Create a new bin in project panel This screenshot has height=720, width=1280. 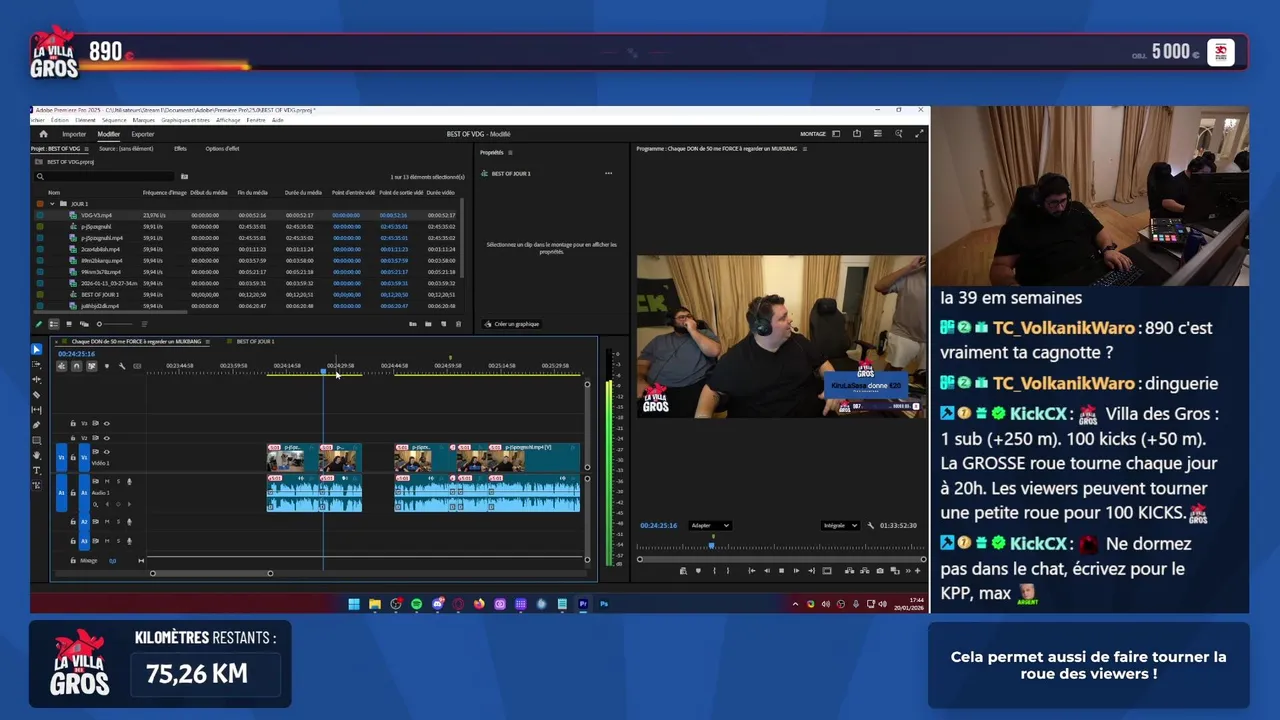tap(428, 324)
